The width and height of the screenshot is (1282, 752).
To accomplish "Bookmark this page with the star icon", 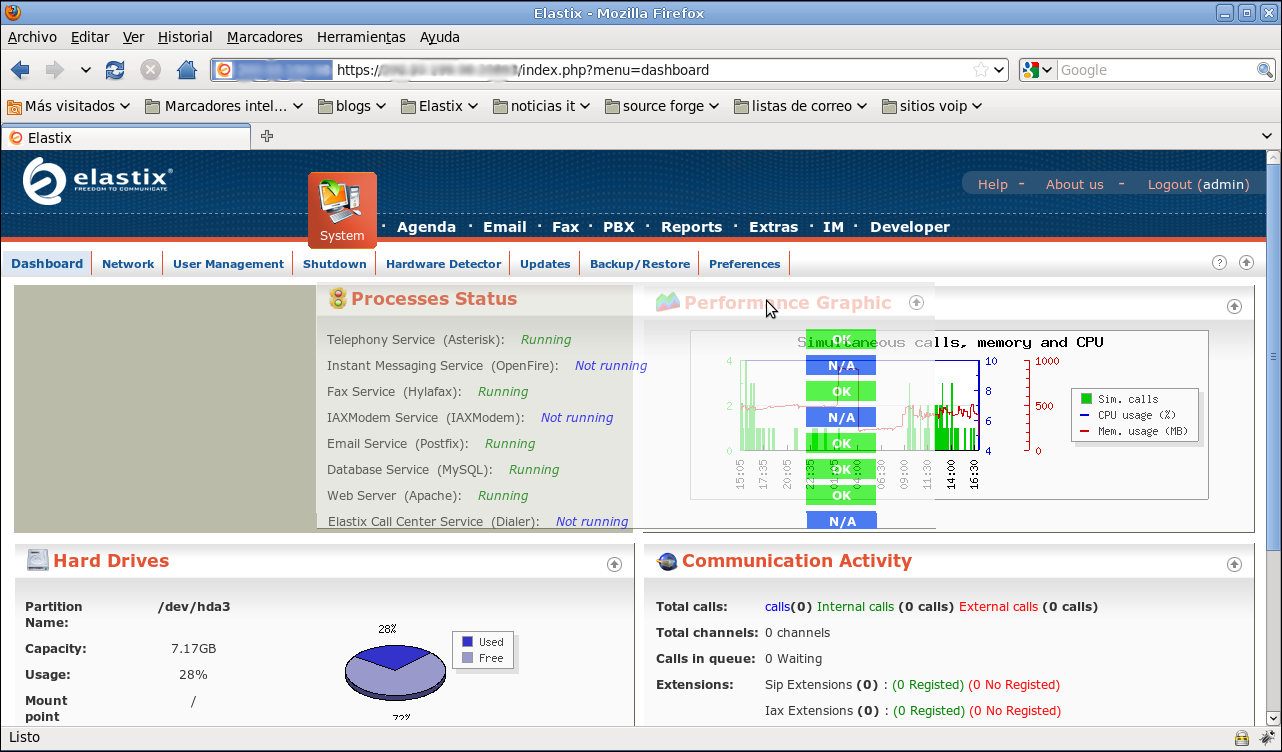I will click(981, 70).
